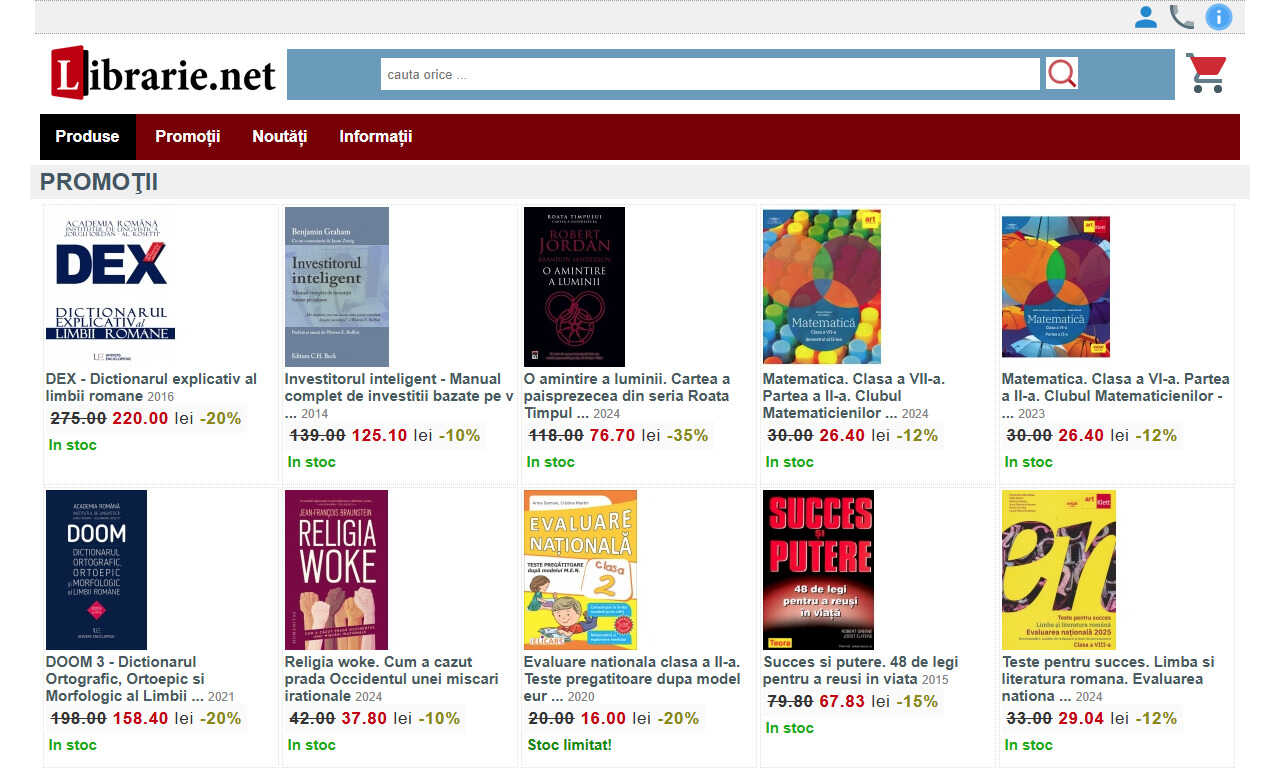Open the Informații menu item
The height and width of the screenshot is (768, 1286).
[375, 137]
